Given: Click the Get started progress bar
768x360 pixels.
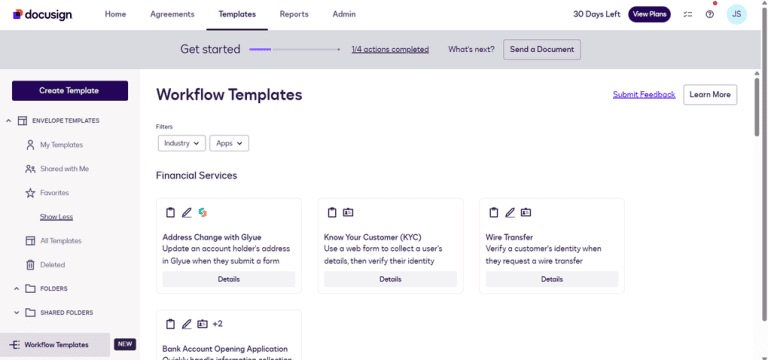Looking at the screenshot, I should (x=294, y=49).
